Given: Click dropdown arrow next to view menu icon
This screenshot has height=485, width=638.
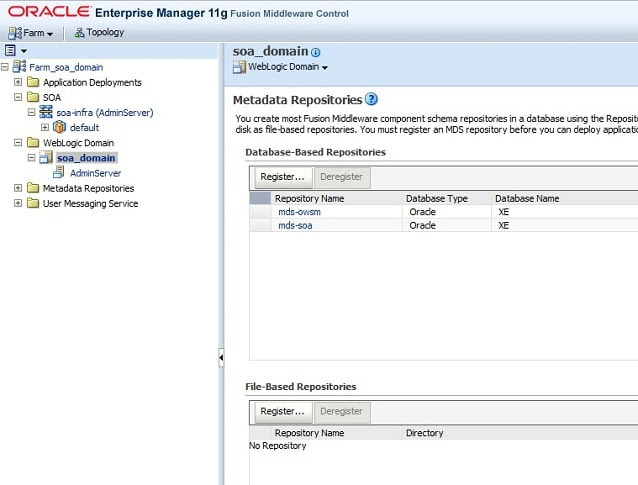Looking at the screenshot, I should pyautogui.click(x=24, y=51).
